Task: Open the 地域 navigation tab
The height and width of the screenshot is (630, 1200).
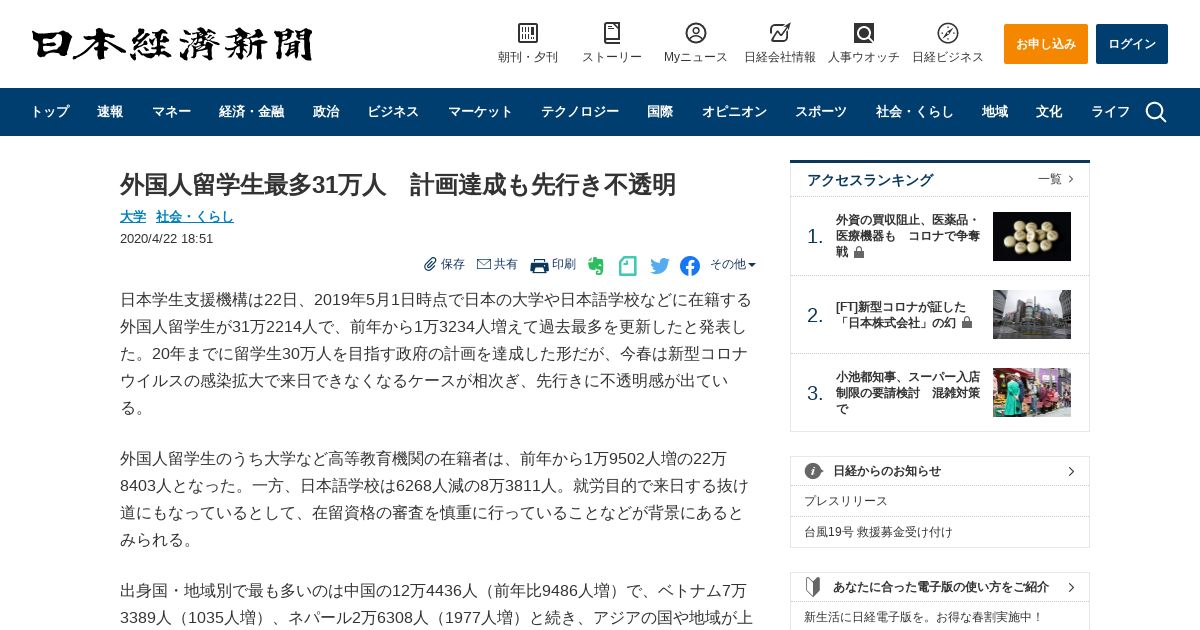Action: click(995, 112)
